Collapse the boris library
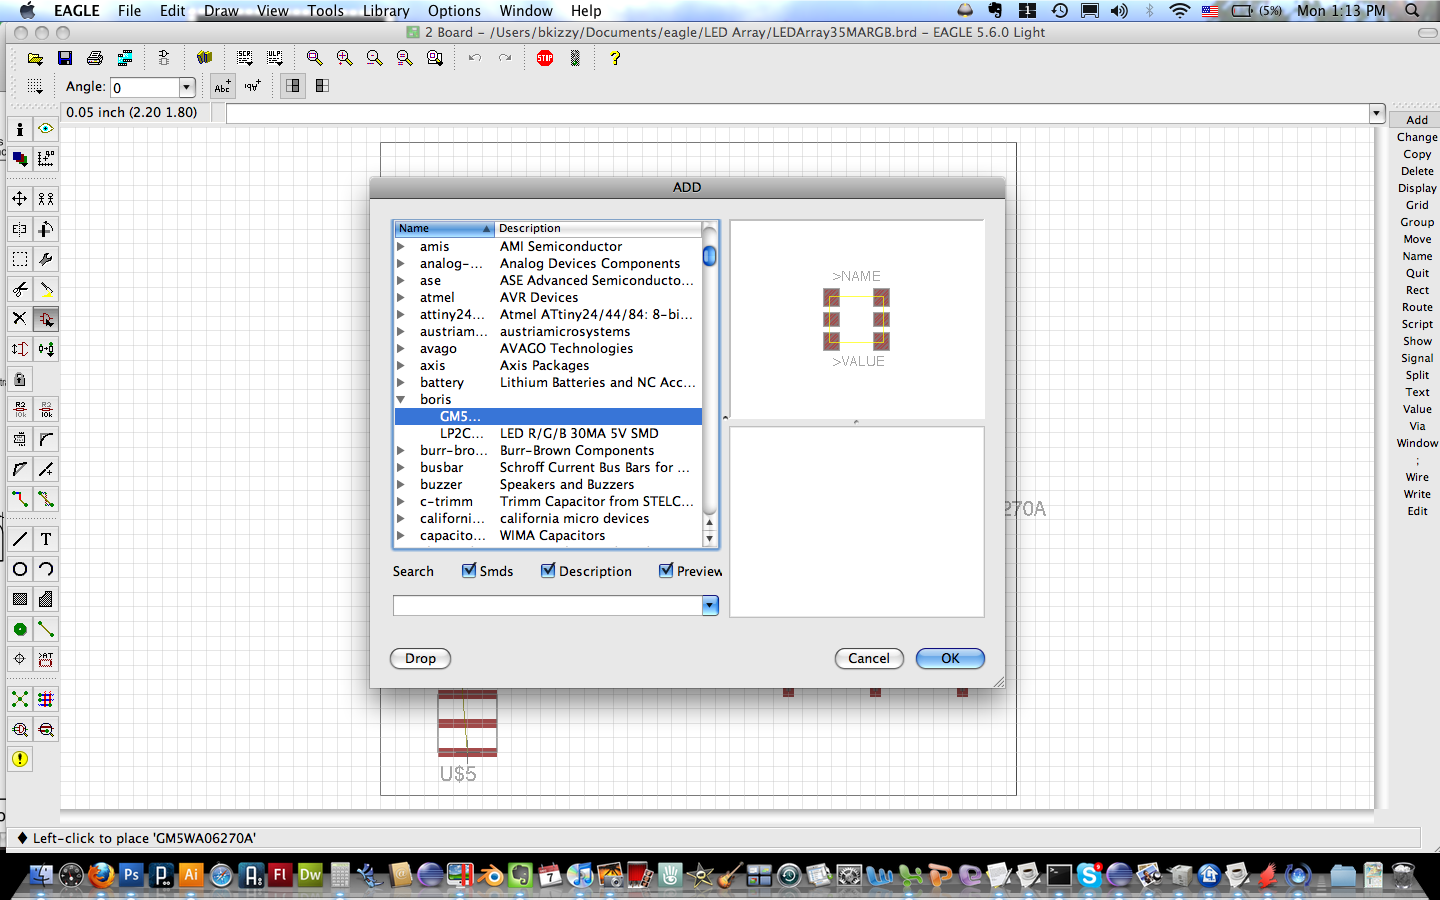The height and width of the screenshot is (900, 1440). (x=401, y=399)
